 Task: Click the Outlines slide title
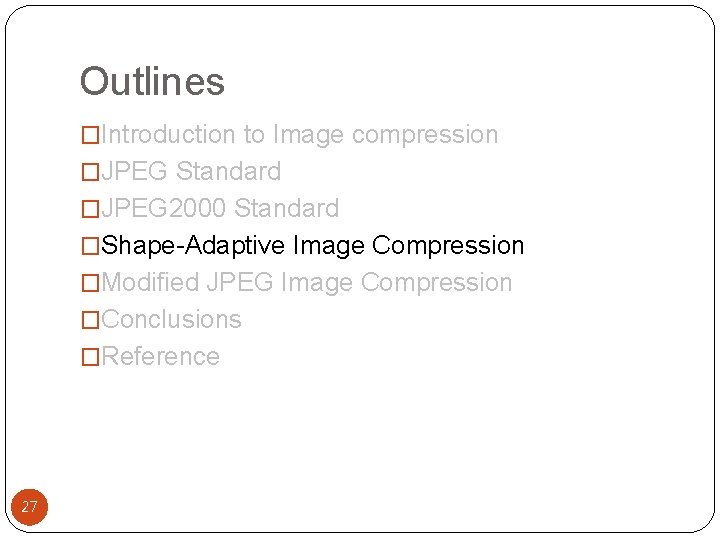[x=152, y=82]
